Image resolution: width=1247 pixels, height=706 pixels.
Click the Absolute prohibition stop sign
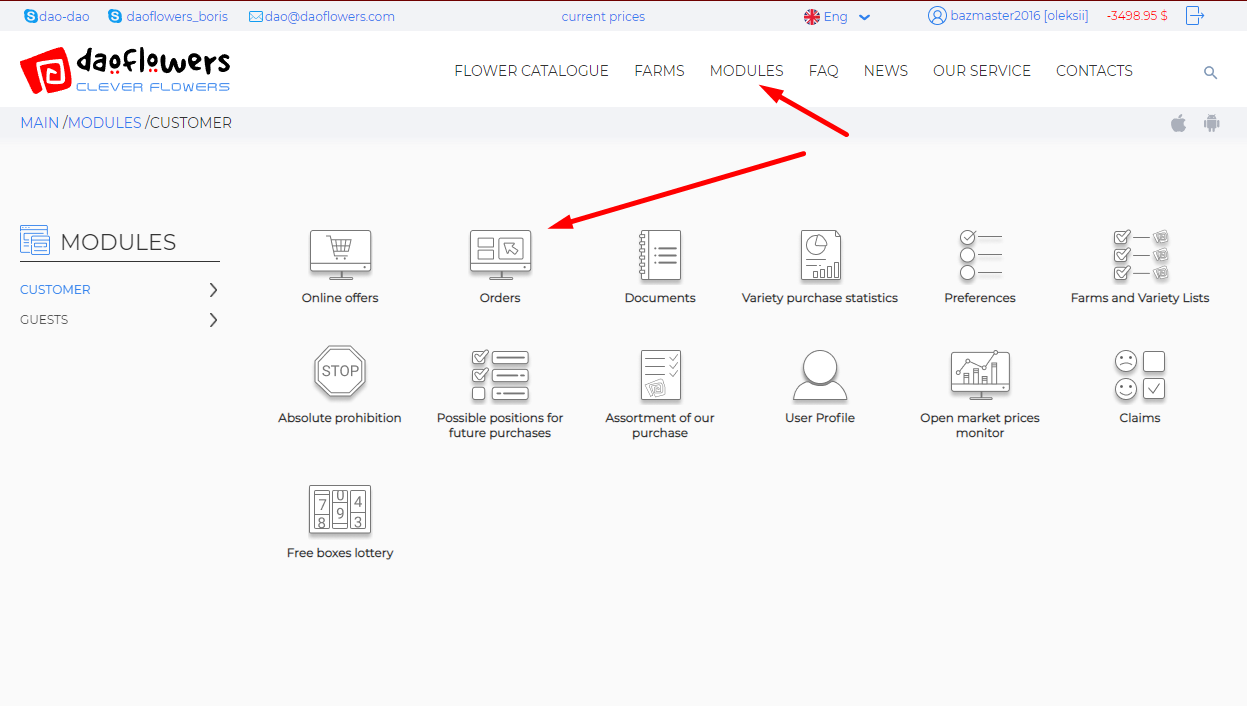[340, 372]
